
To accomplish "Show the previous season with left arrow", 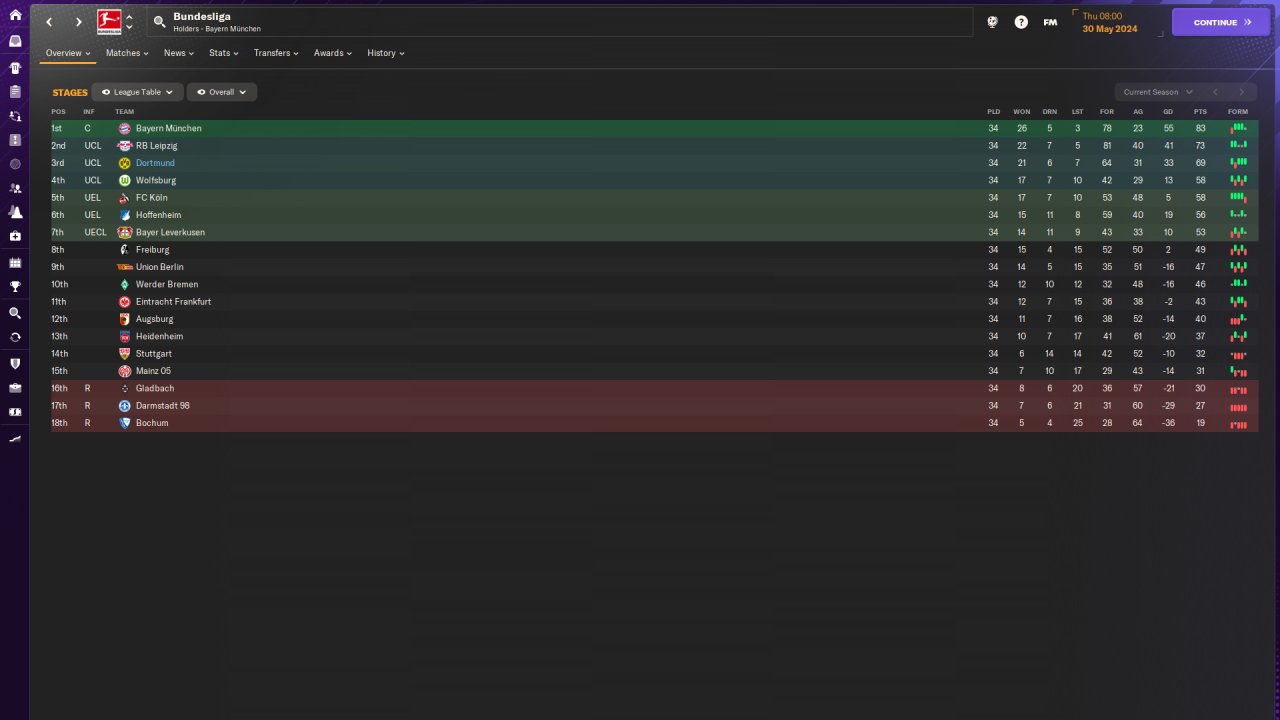I will click(1215, 92).
